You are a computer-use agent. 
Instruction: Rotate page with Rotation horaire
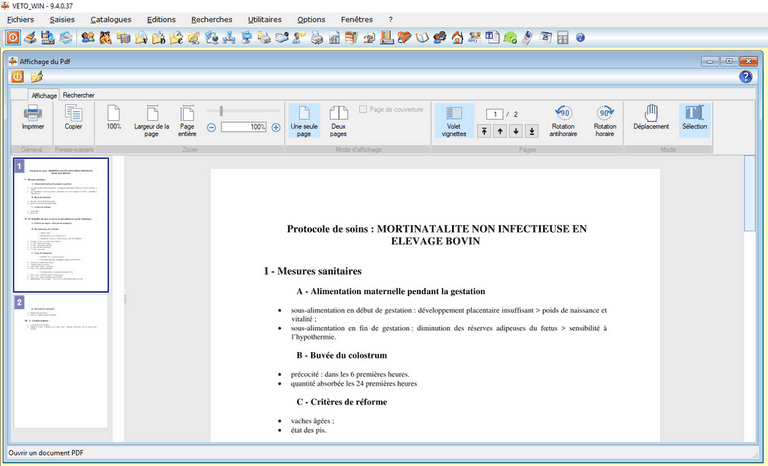(605, 121)
